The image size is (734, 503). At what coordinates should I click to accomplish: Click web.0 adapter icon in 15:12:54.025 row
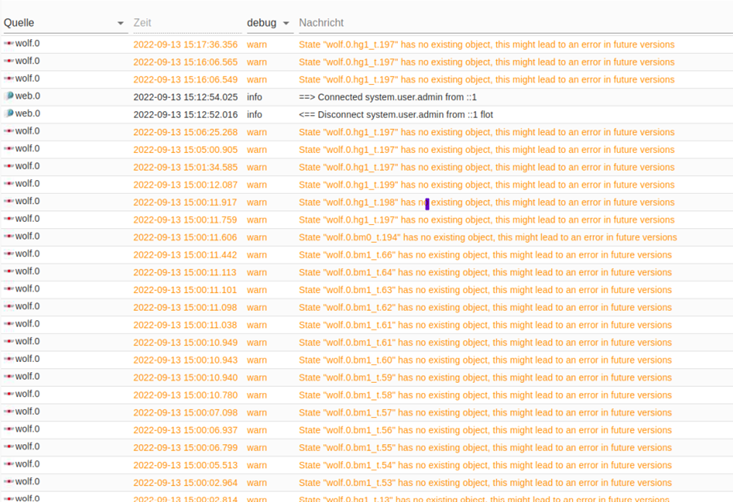(8, 96)
